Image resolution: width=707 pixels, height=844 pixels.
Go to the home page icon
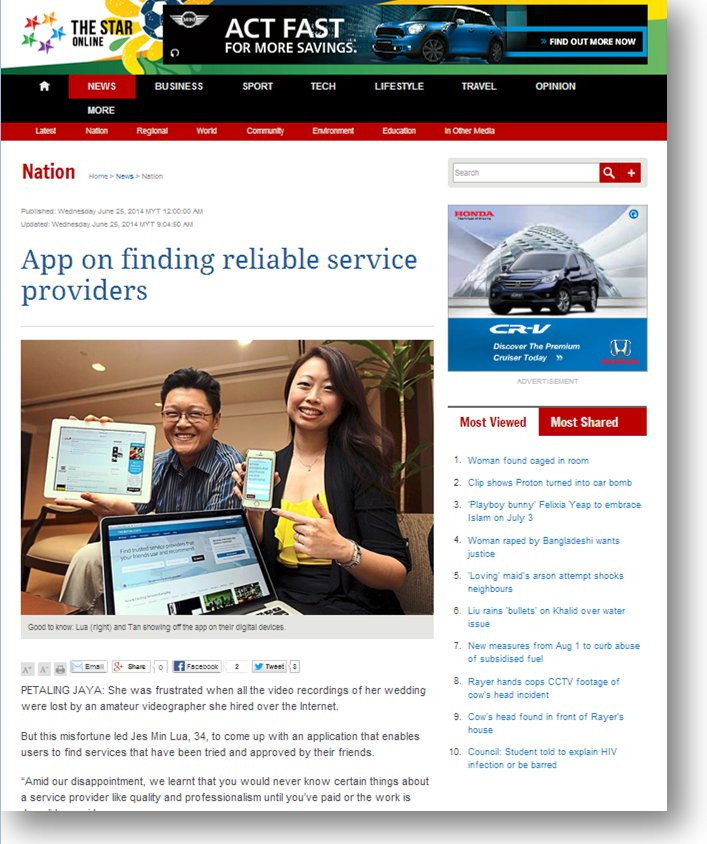point(44,86)
